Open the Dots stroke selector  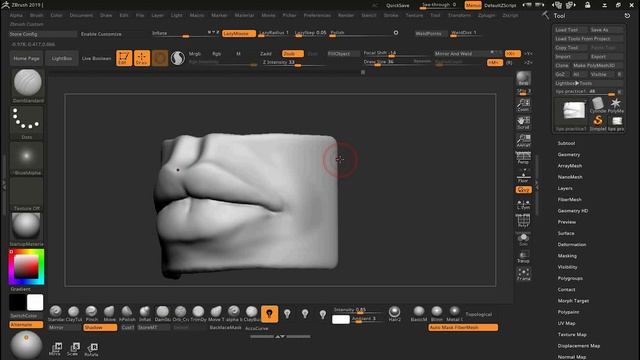pyautogui.click(x=27, y=121)
